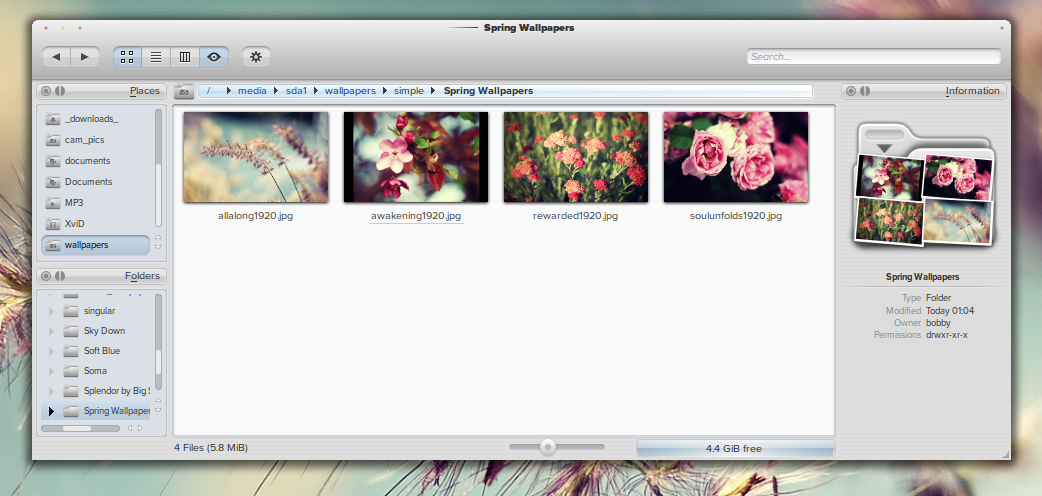Click 'Spring Wallpapers' breadcrumb segment
1042x496 pixels.
pyautogui.click(x=488, y=91)
